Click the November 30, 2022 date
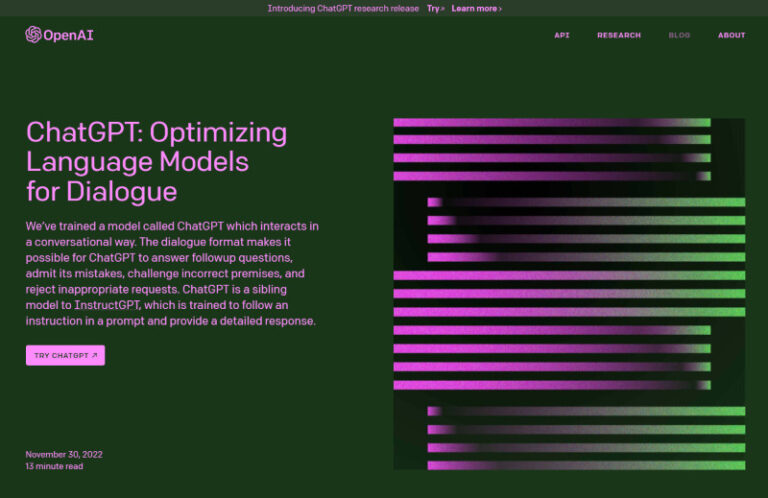The width and height of the screenshot is (768, 498). (x=64, y=454)
